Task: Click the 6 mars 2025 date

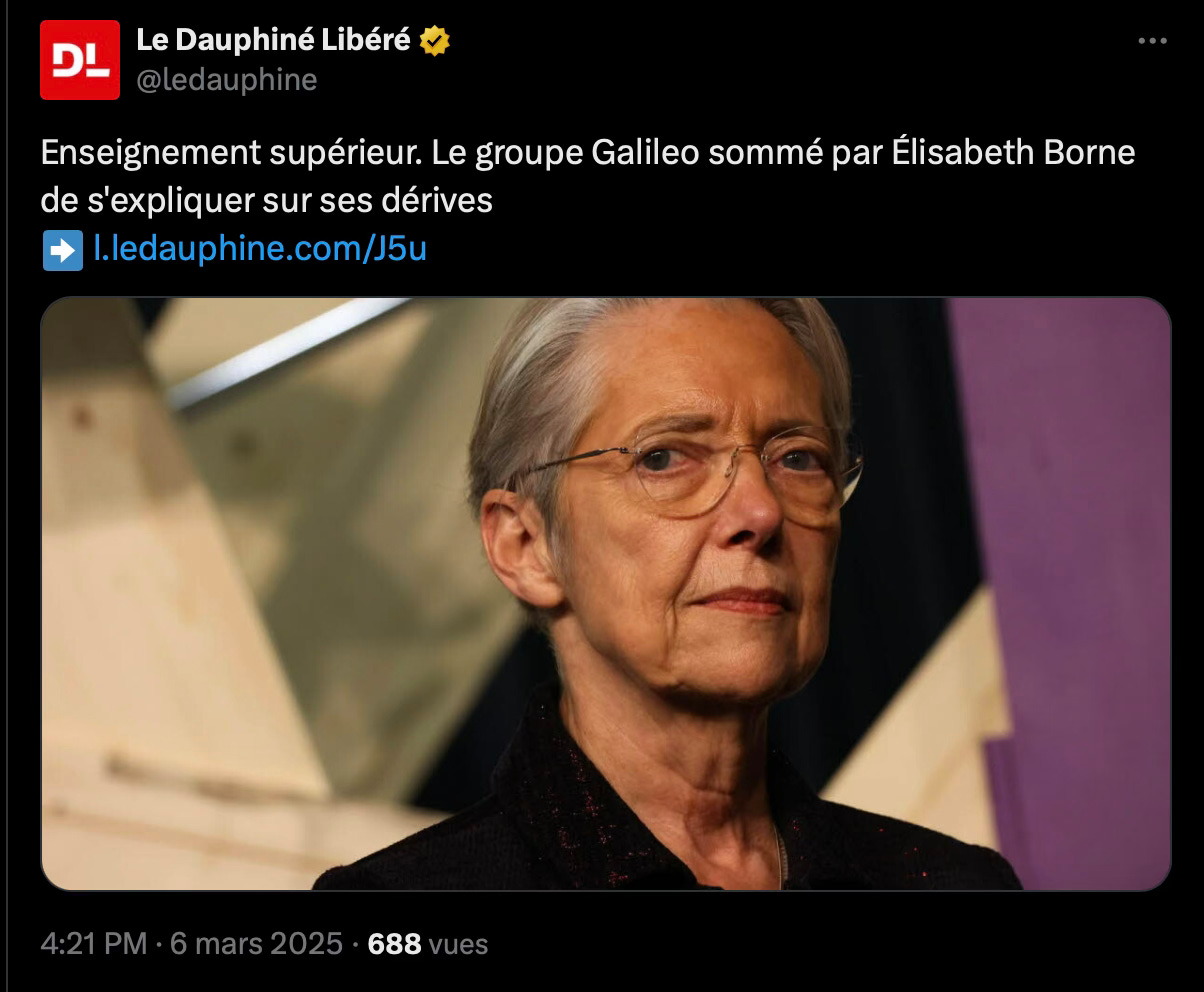Action: pyautogui.click(x=256, y=943)
